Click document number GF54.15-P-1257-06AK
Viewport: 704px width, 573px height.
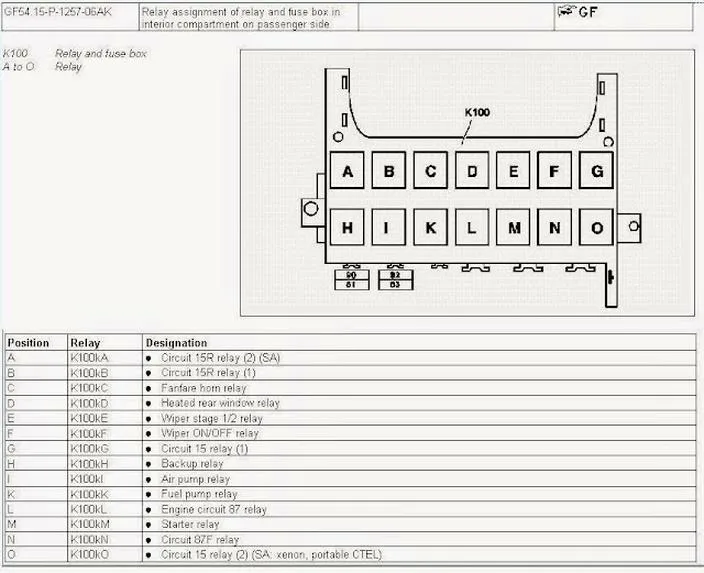point(57,12)
